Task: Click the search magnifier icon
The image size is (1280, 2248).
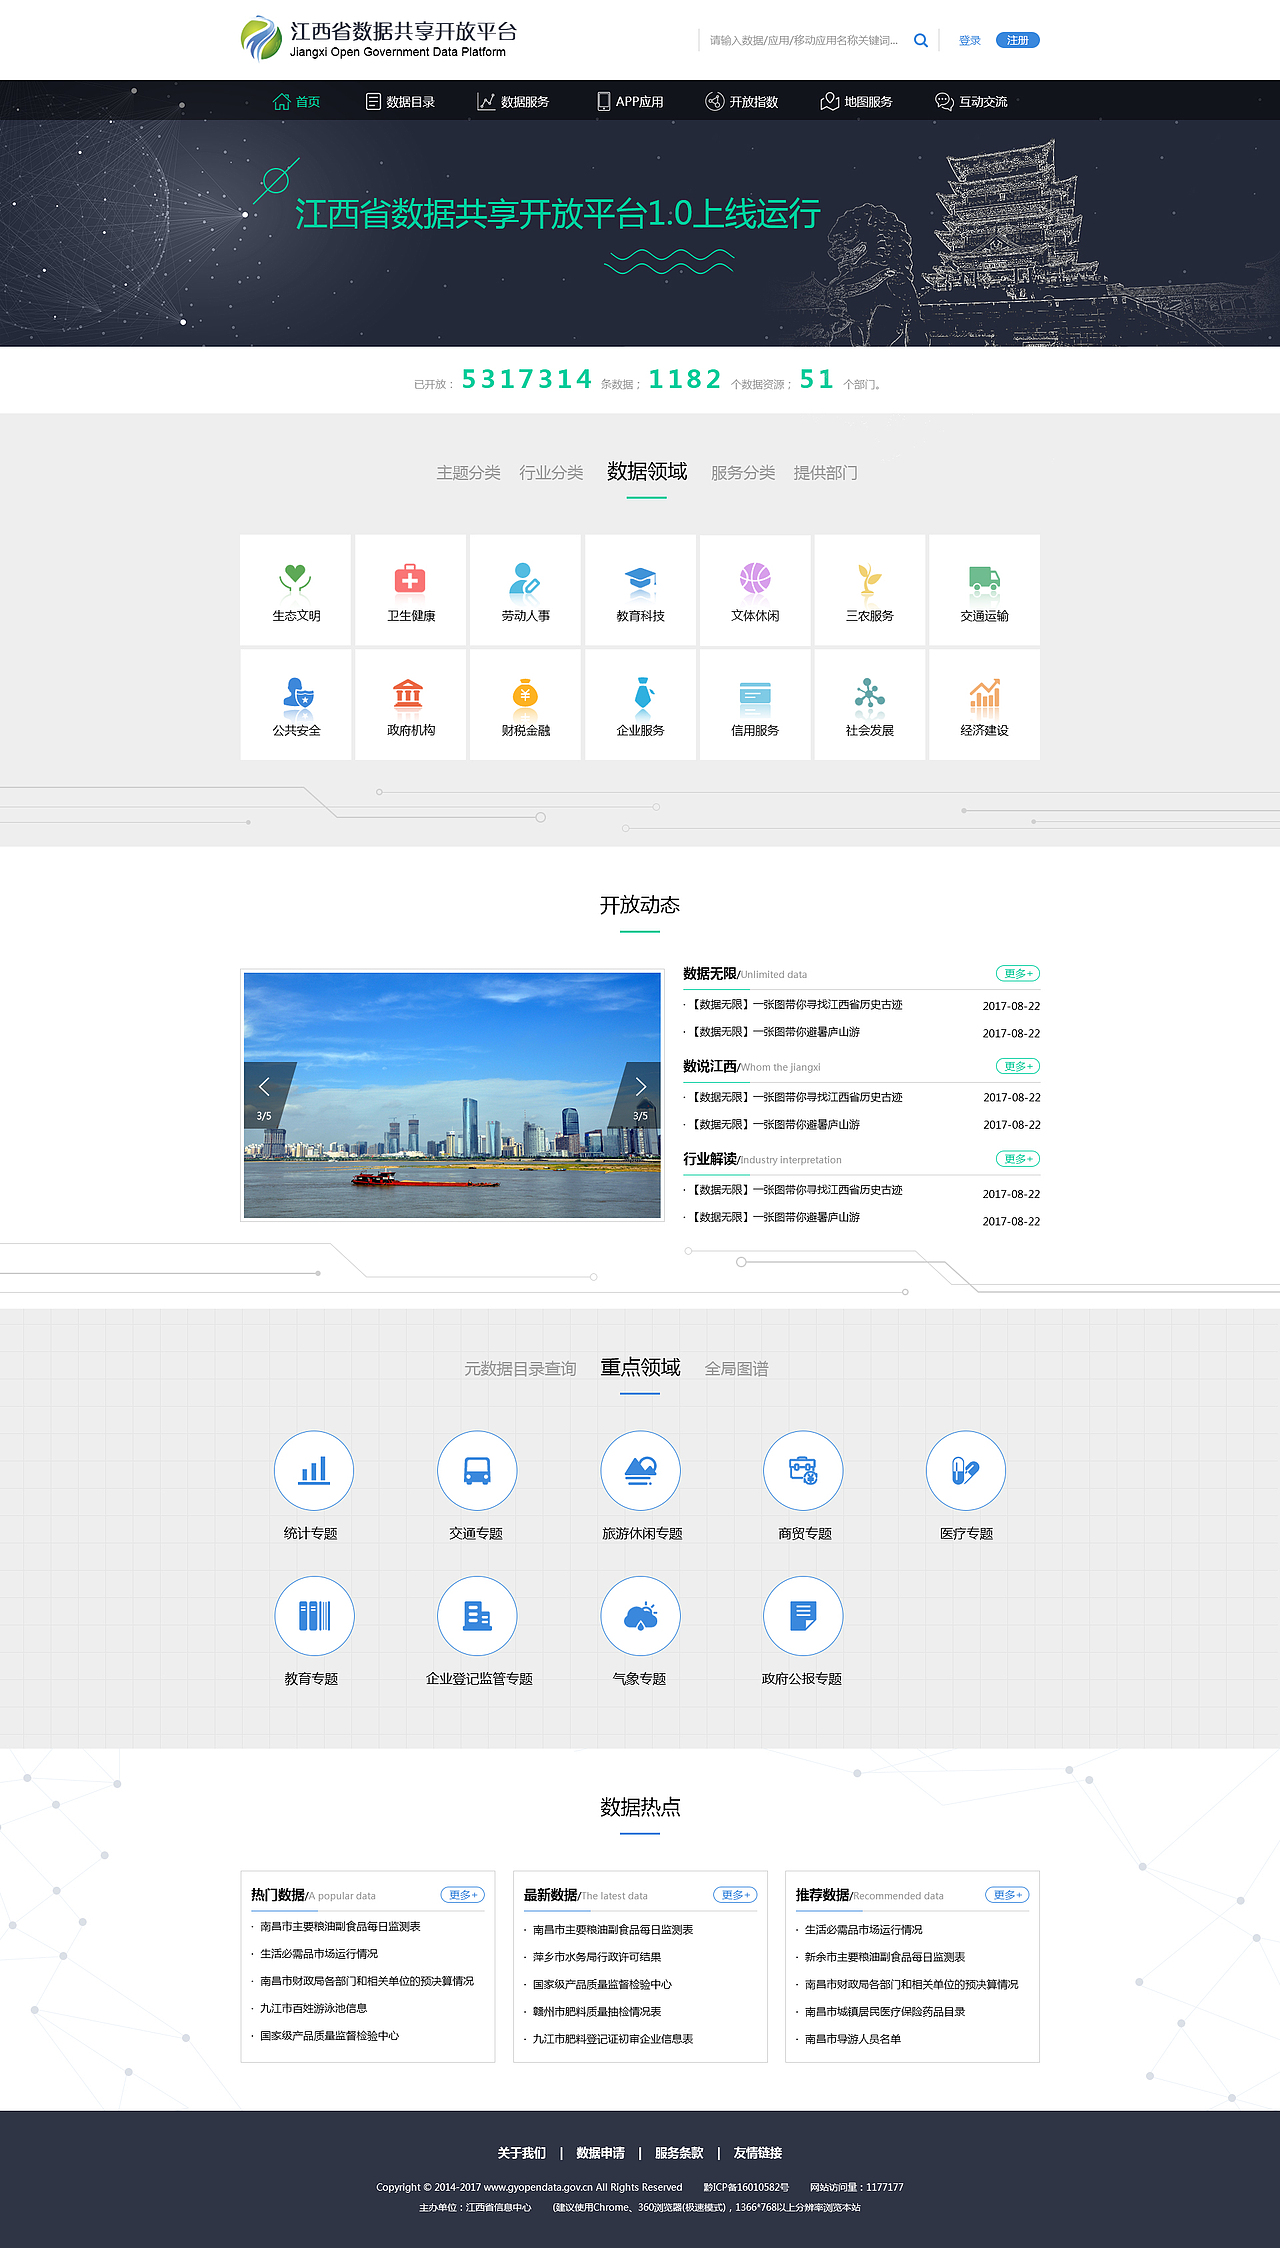Action: tap(921, 41)
